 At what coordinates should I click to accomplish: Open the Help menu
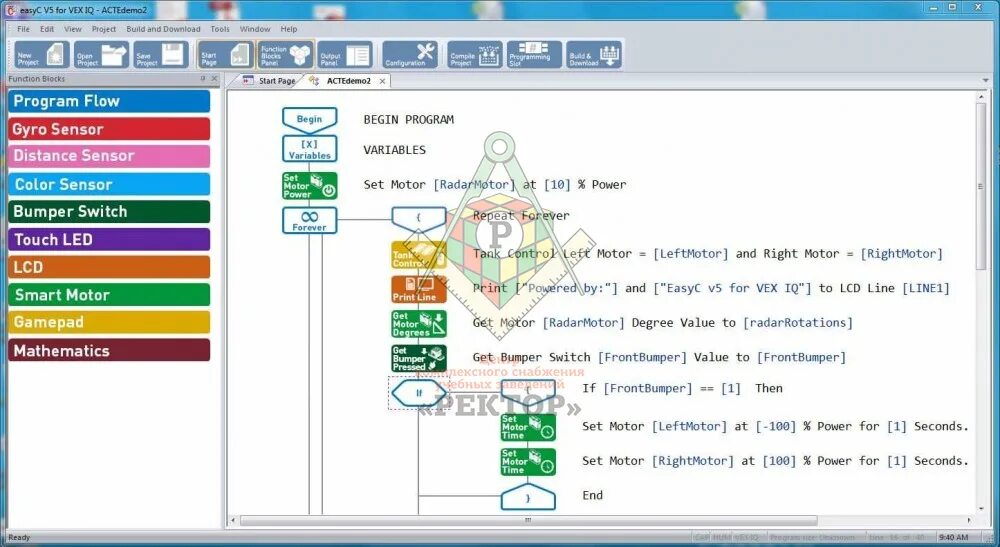click(x=289, y=29)
